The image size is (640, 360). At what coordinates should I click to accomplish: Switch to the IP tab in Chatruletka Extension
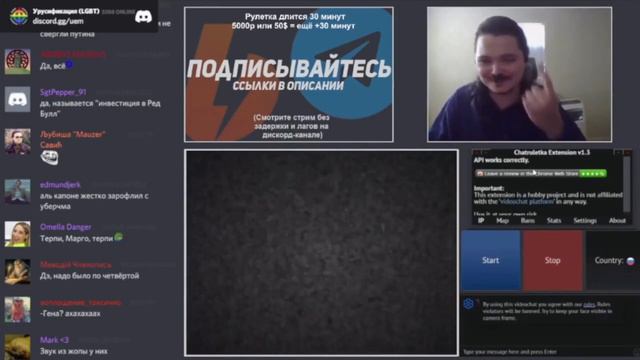tap(481, 220)
